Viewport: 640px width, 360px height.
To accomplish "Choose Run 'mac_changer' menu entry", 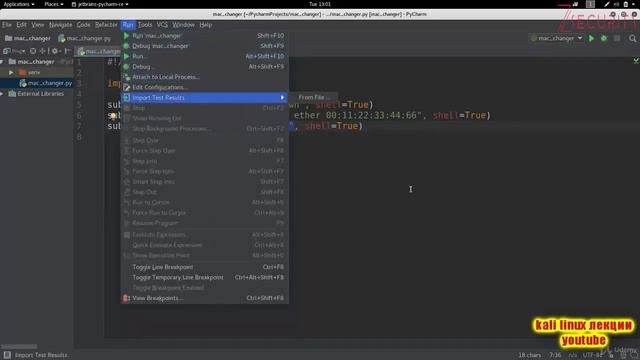I will [x=204, y=36].
